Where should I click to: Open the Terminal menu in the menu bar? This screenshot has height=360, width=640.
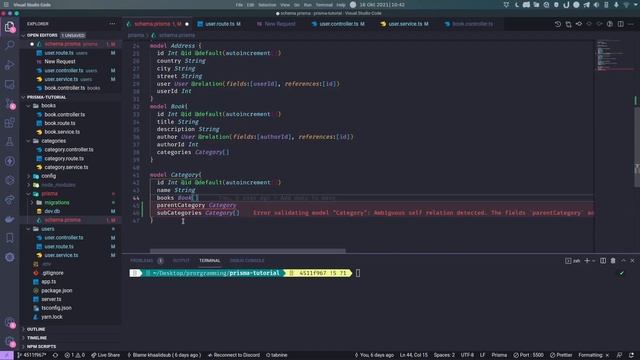(324, 5)
